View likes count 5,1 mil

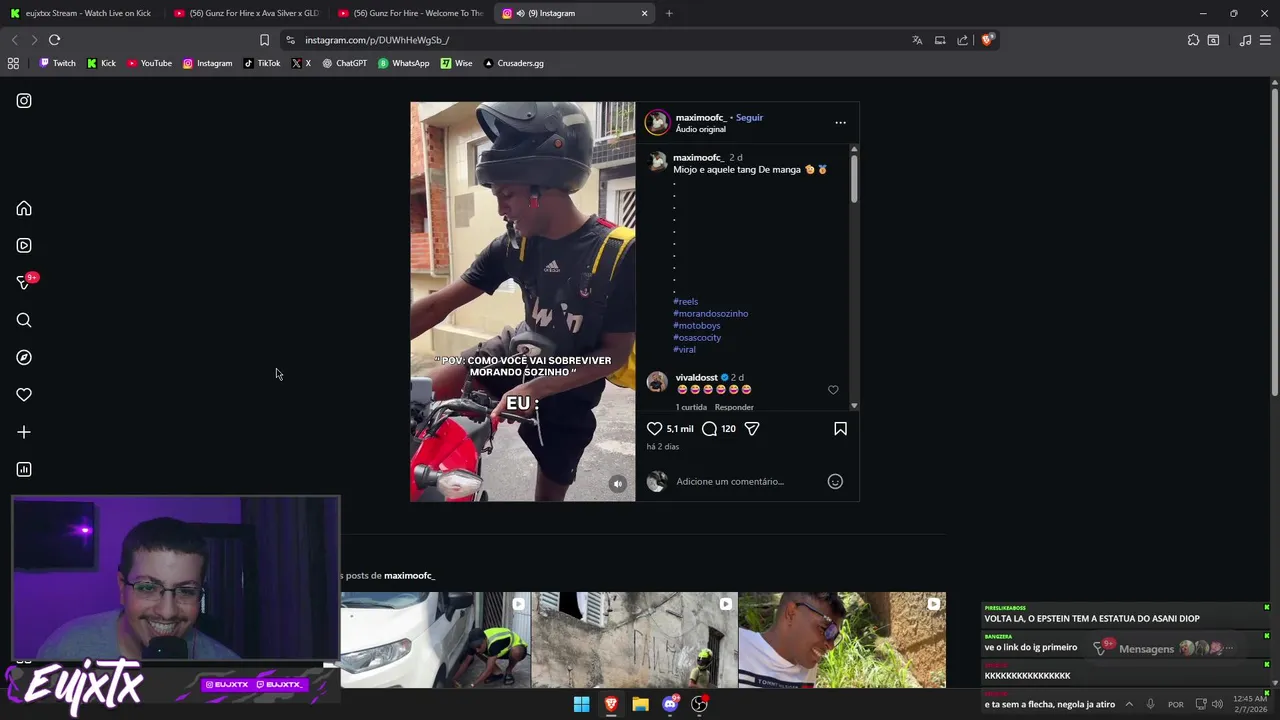pos(680,428)
